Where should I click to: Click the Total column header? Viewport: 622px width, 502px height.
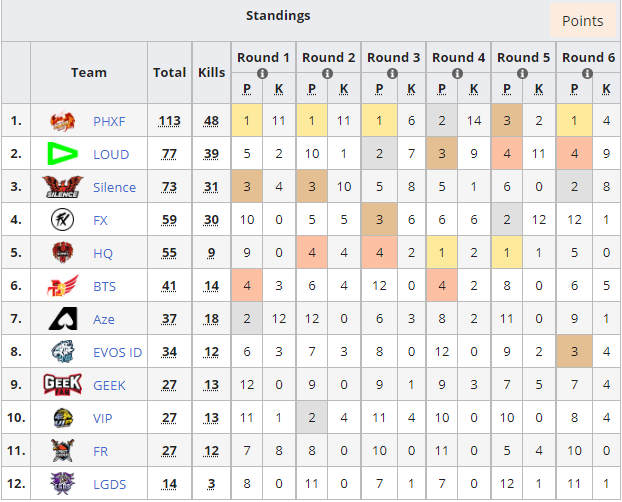click(169, 73)
